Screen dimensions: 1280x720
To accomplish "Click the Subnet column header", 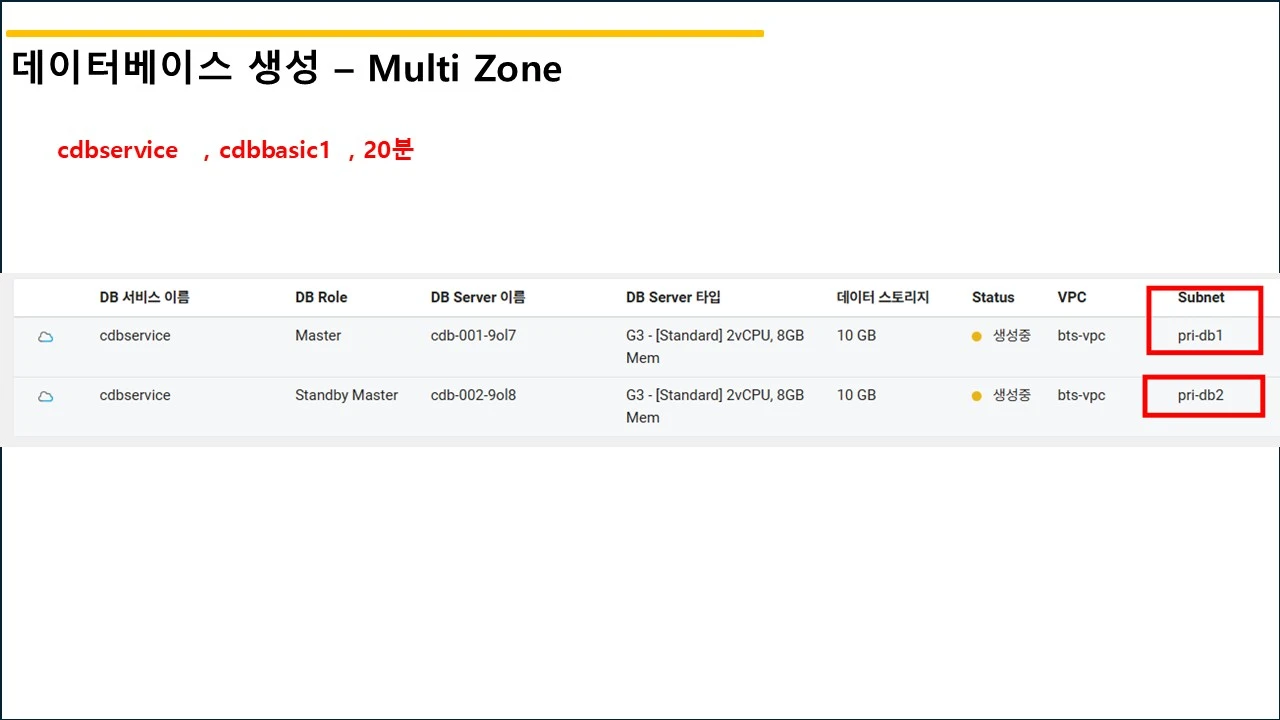I will click(x=1201, y=297).
